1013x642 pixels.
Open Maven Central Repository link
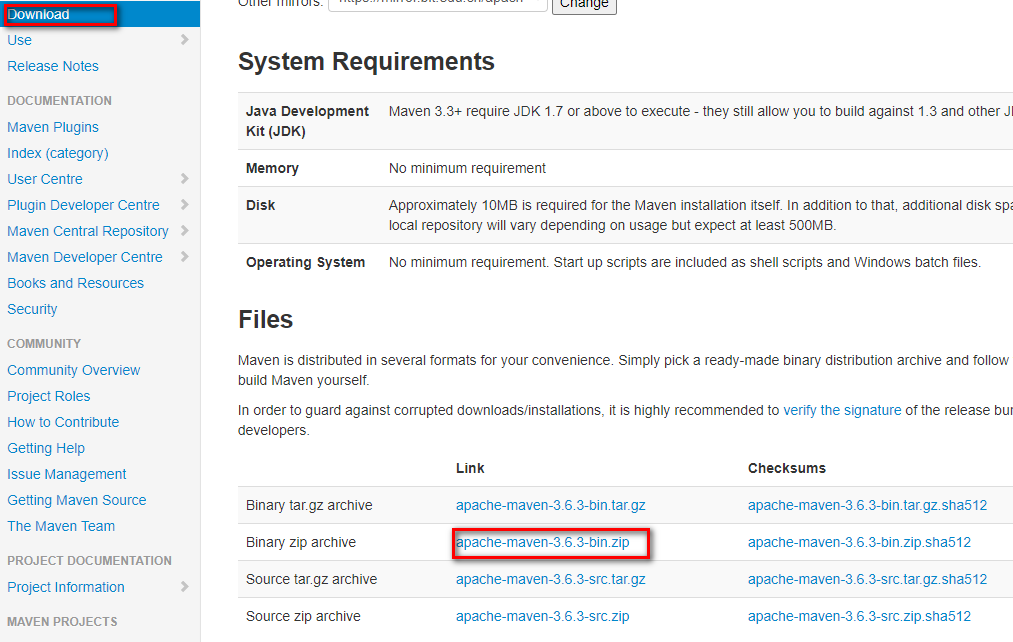pyautogui.click(x=88, y=231)
